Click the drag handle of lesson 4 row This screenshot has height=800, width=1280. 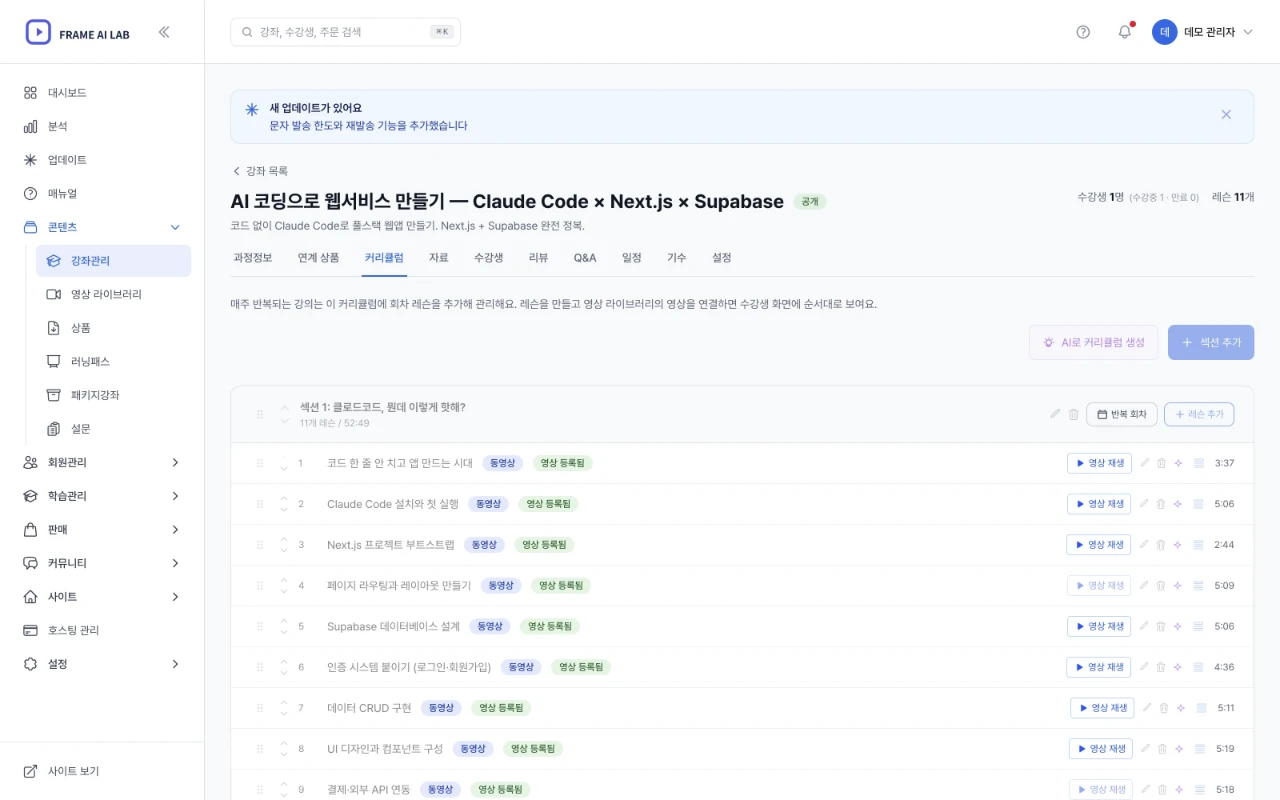[x=260, y=585]
